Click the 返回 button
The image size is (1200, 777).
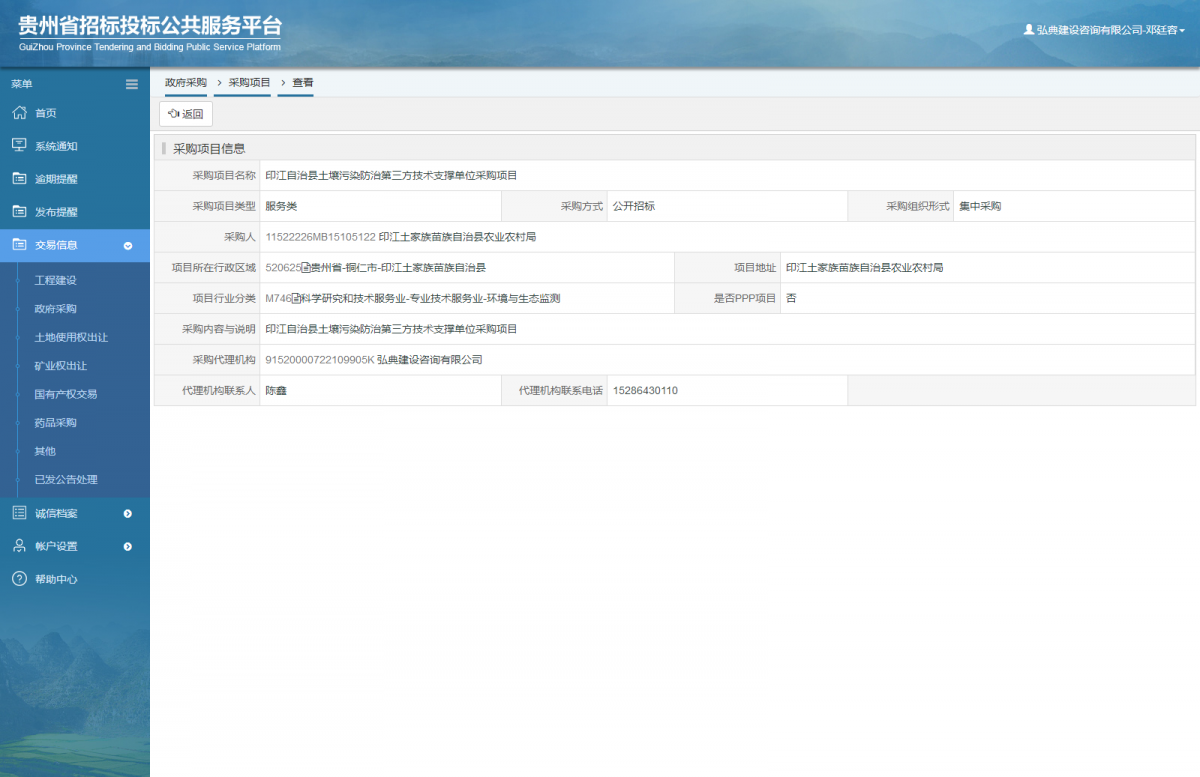[x=185, y=113]
